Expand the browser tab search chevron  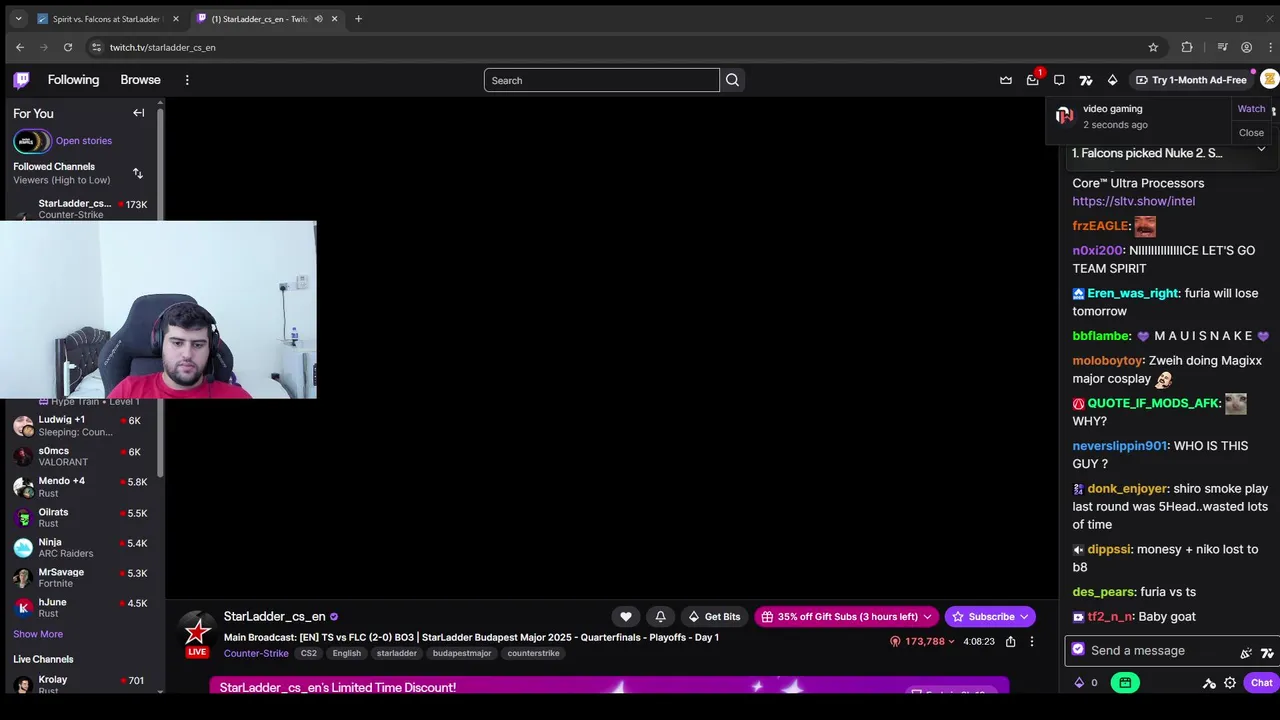click(x=18, y=19)
